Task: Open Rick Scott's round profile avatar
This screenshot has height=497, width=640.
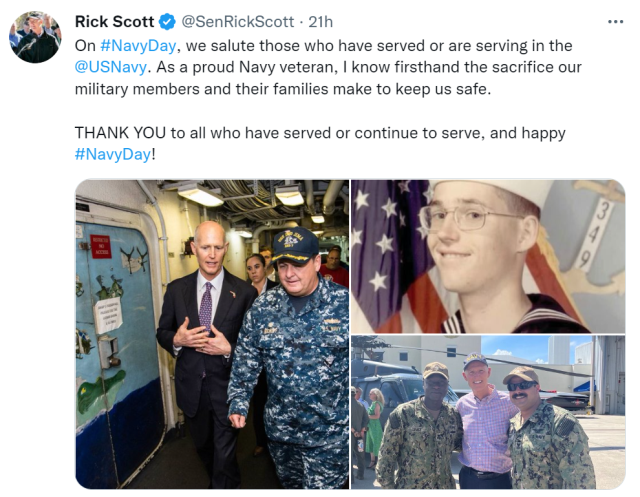Action: tap(35, 37)
